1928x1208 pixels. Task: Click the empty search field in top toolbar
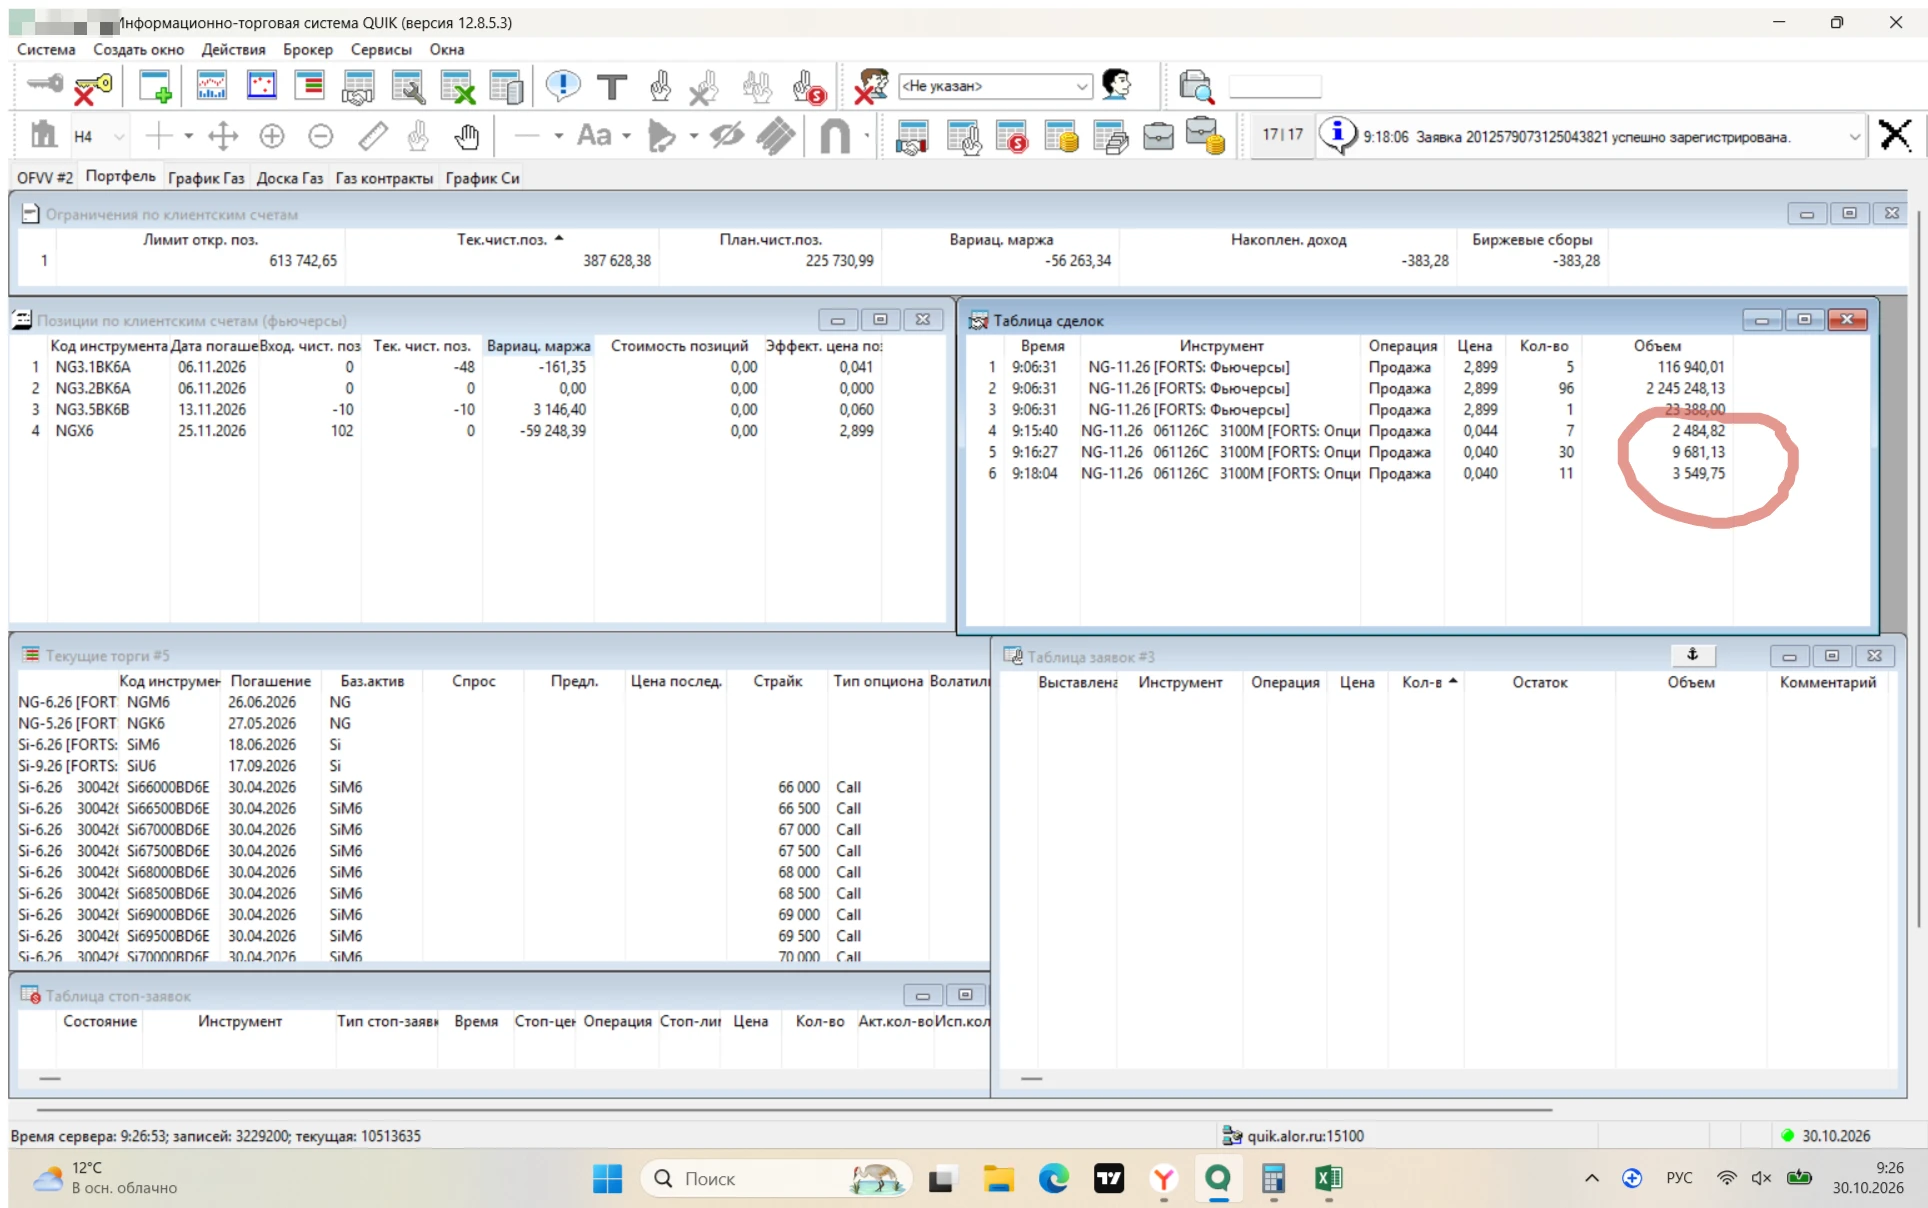point(1275,87)
